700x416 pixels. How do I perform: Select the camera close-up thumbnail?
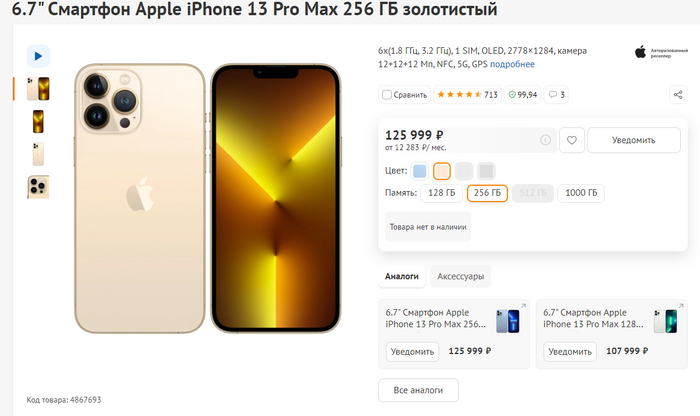(x=38, y=187)
